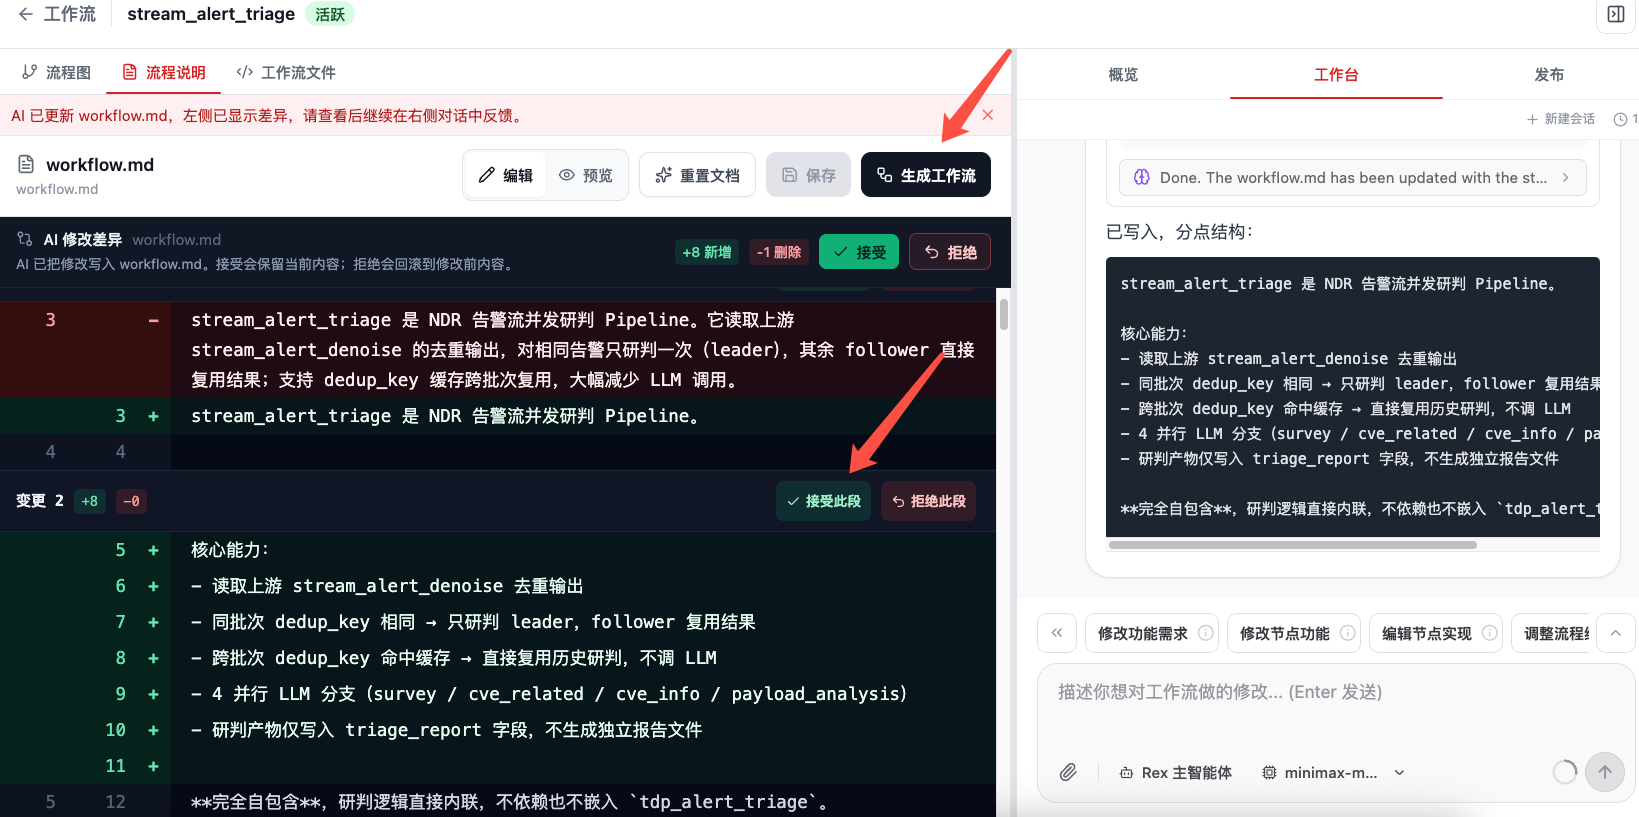
Task: Click 生成工作流 button
Action: pos(926,175)
